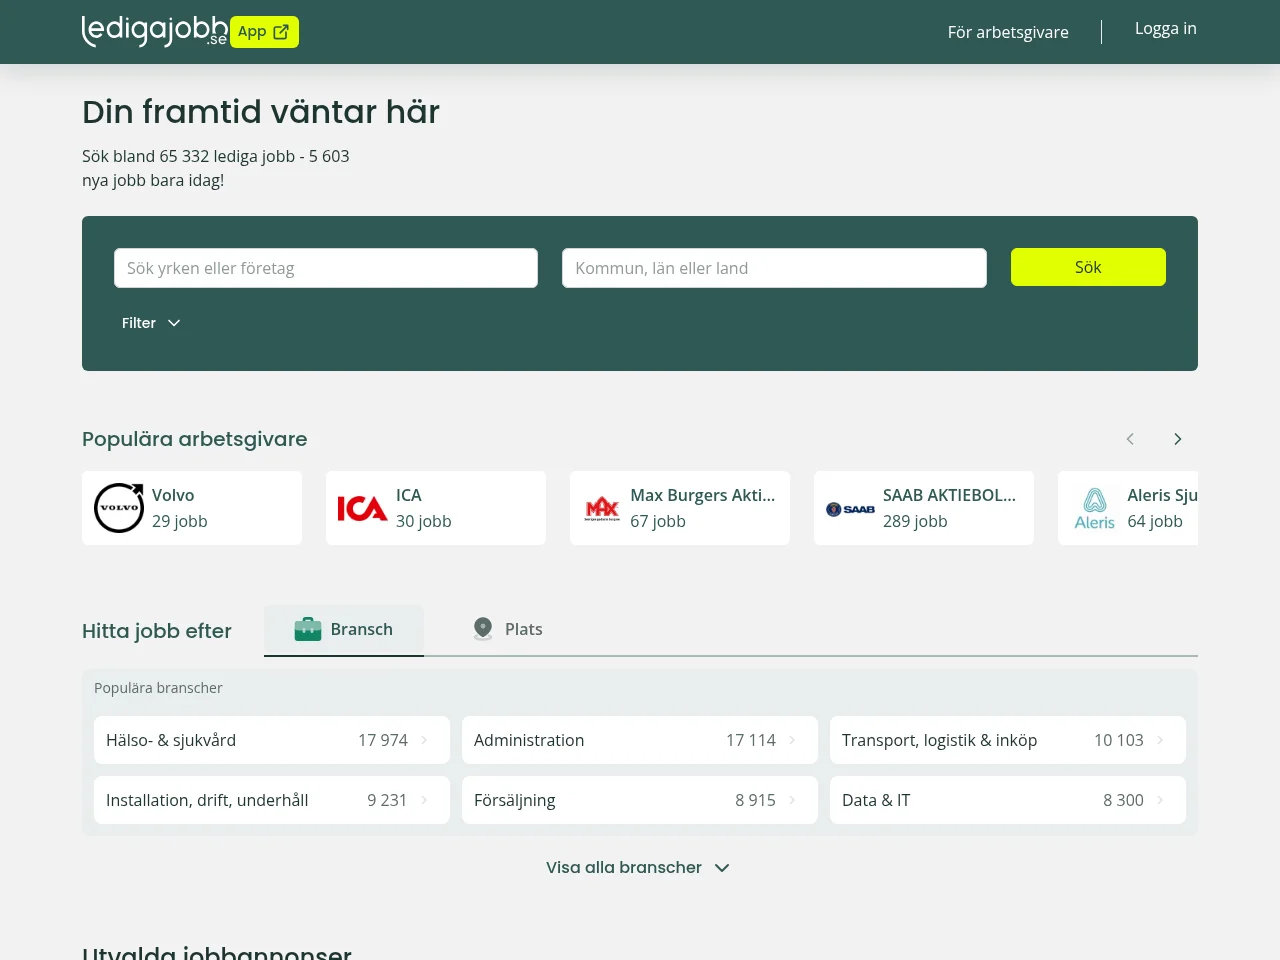Open För arbetsgivare page

[1008, 32]
